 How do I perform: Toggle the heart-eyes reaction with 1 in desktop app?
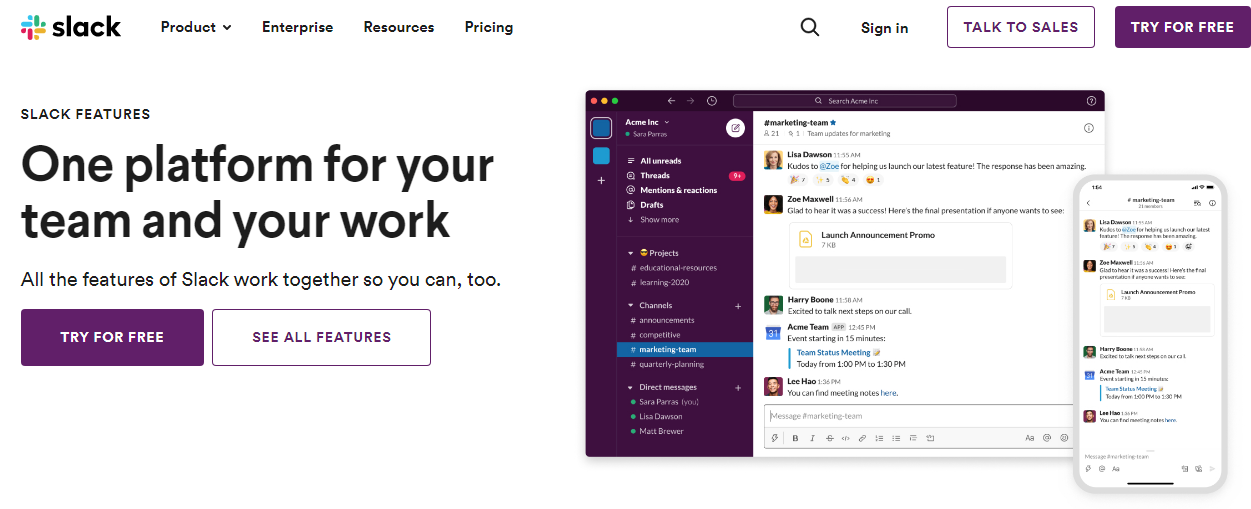pyautogui.click(x=872, y=180)
